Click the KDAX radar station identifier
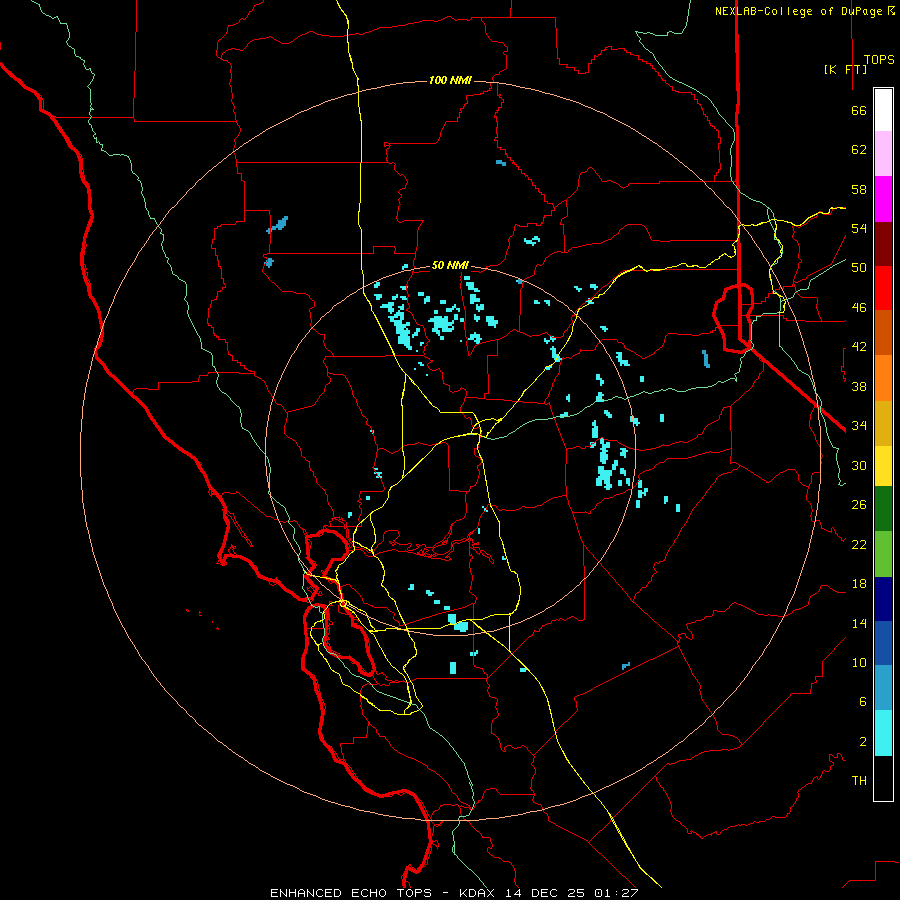 (x=478, y=893)
